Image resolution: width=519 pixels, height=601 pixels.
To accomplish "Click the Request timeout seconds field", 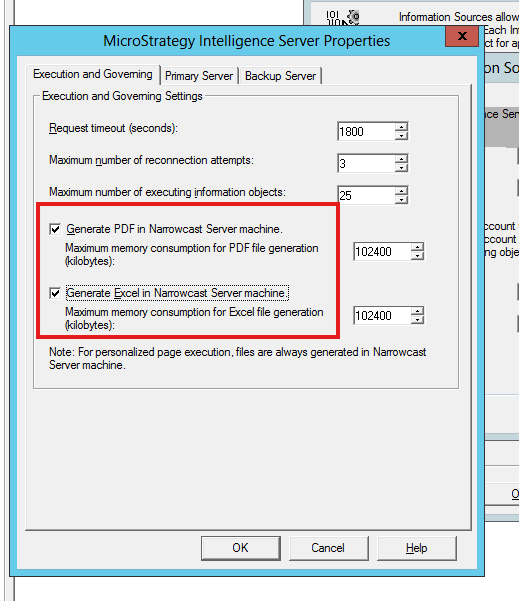I will (x=366, y=131).
